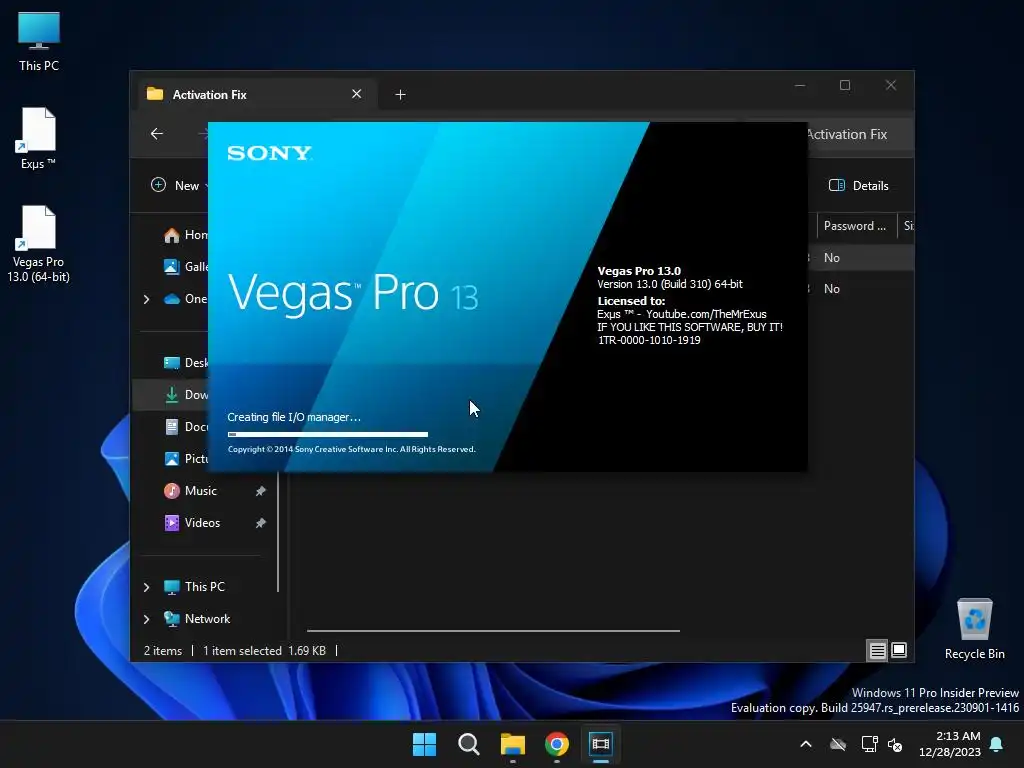Viewport: 1024px width, 768px height.
Task: Open Downloads in the Explorer sidebar
Action: click(186, 395)
